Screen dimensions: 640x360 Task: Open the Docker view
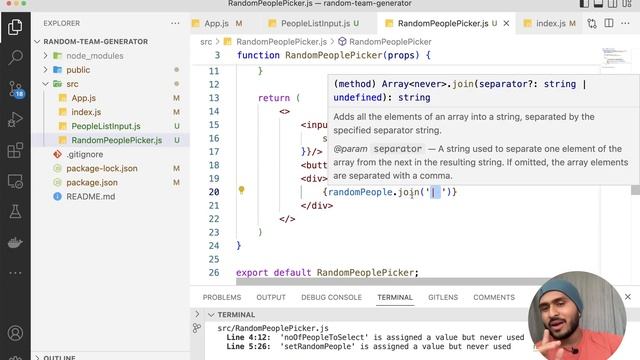[x=15, y=242]
